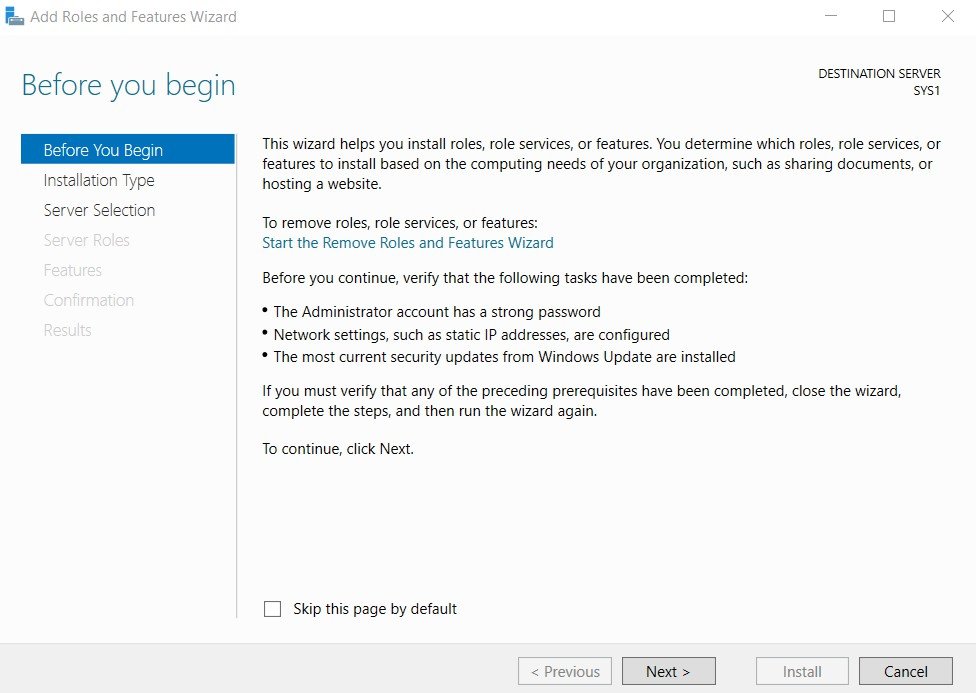The image size is (976, 693).
Task: Start the Remove Roles and Features Wizard
Action: pyautogui.click(x=408, y=243)
